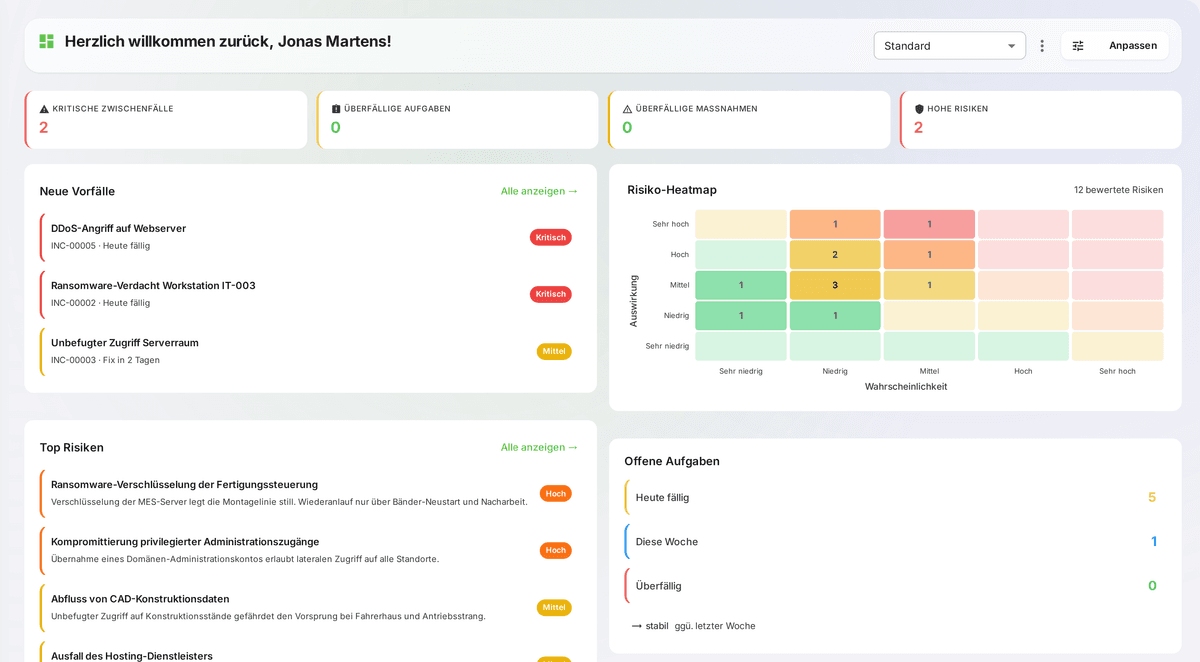Click warning icon in Überfällige Massnahmen card
The height and width of the screenshot is (662, 1200).
(x=627, y=109)
